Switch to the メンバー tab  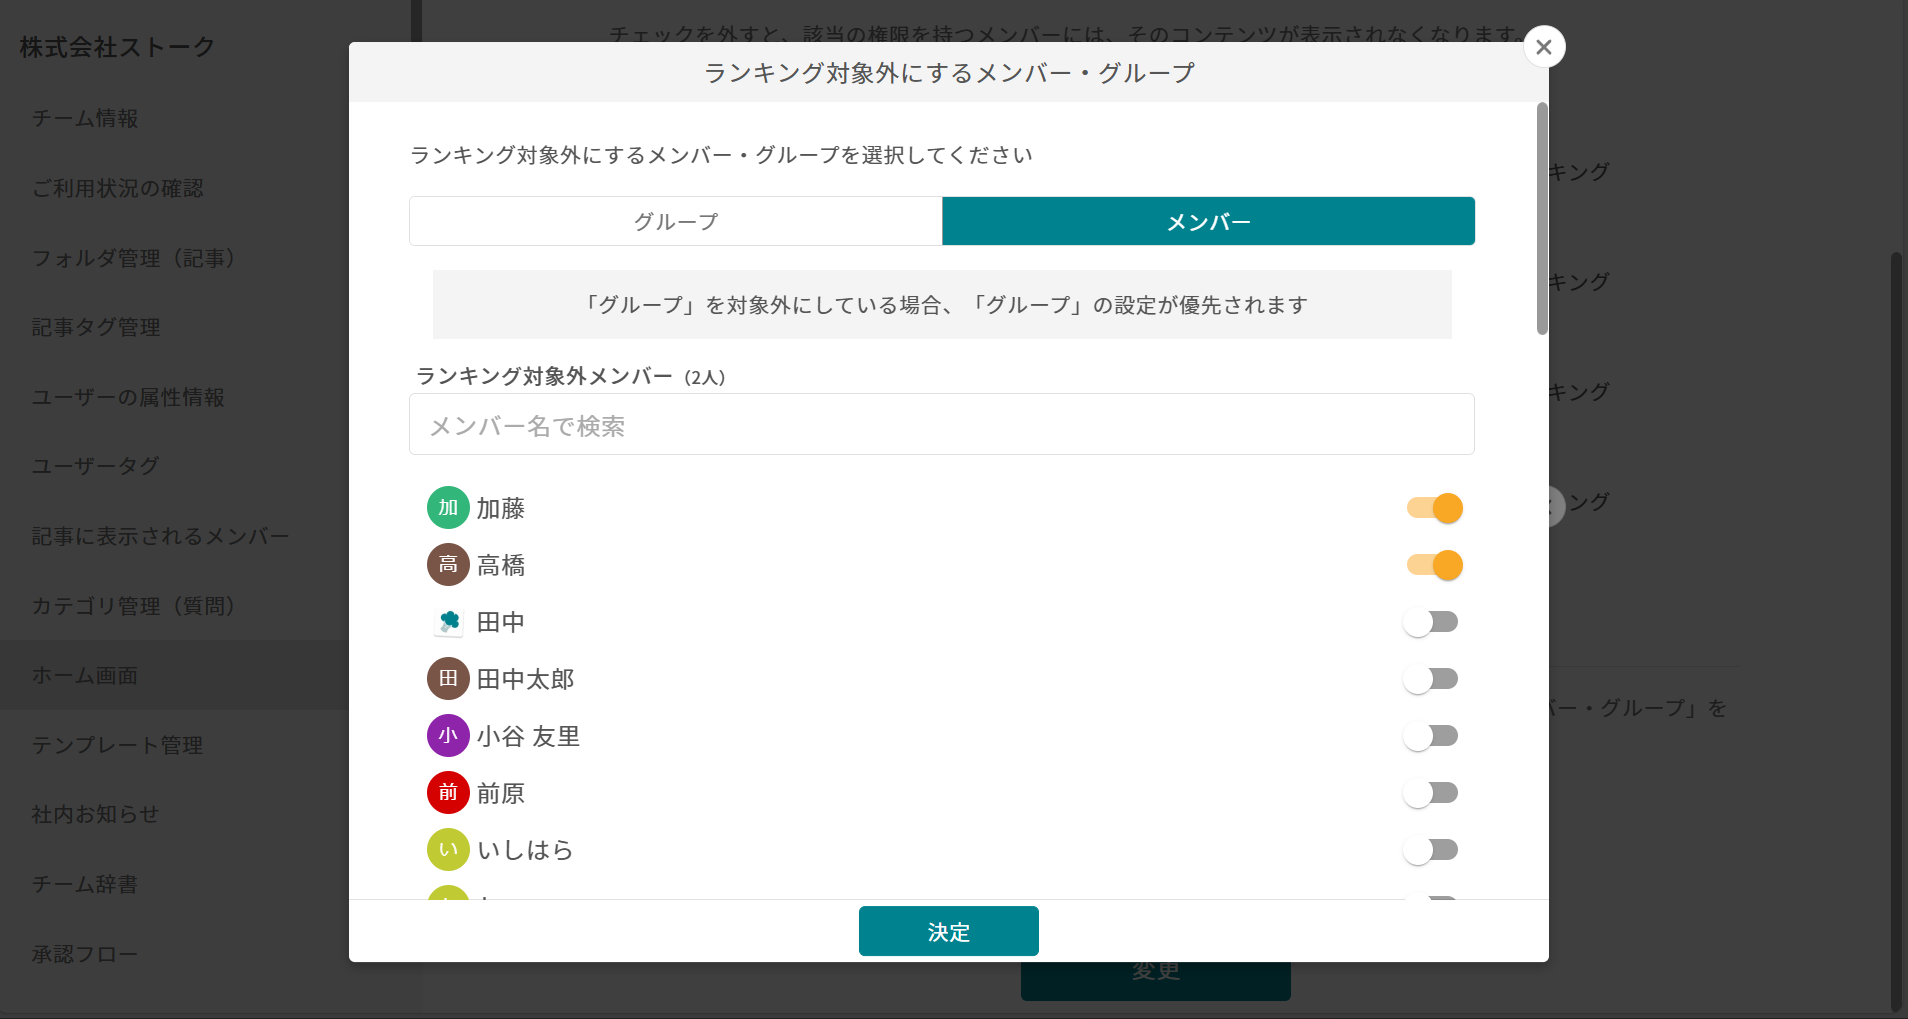pyautogui.click(x=1208, y=221)
